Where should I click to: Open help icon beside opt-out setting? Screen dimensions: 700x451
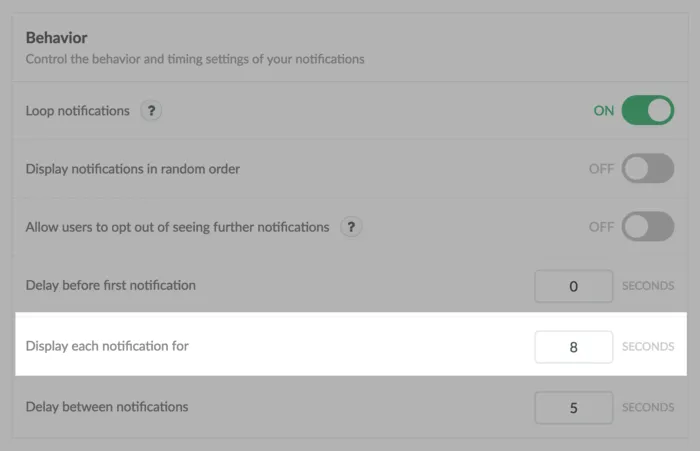tap(351, 227)
